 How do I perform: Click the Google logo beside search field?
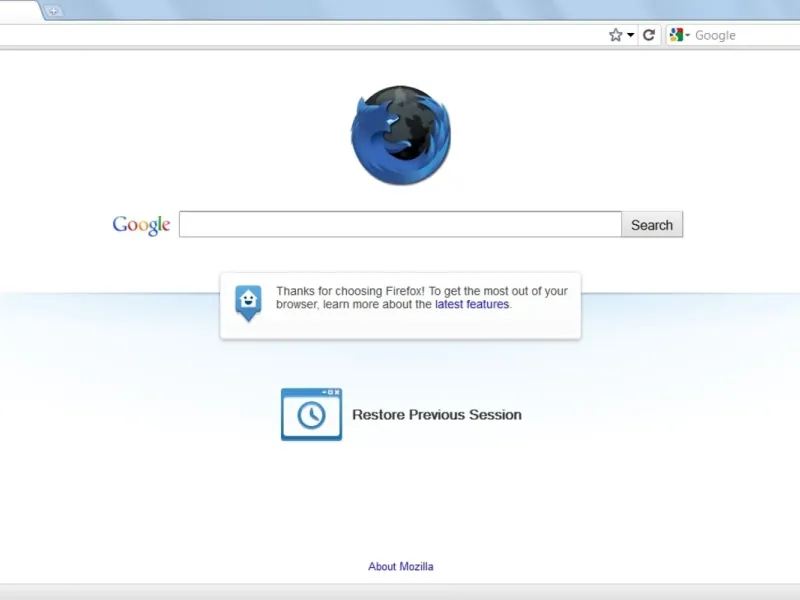click(x=141, y=225)
